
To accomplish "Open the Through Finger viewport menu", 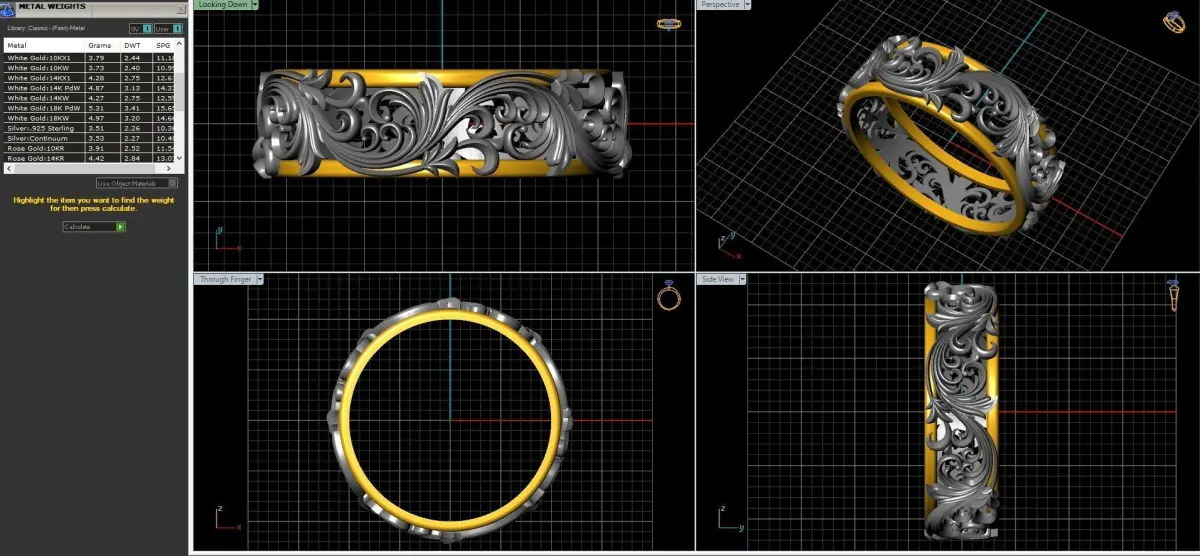I will tap(260, 279).
